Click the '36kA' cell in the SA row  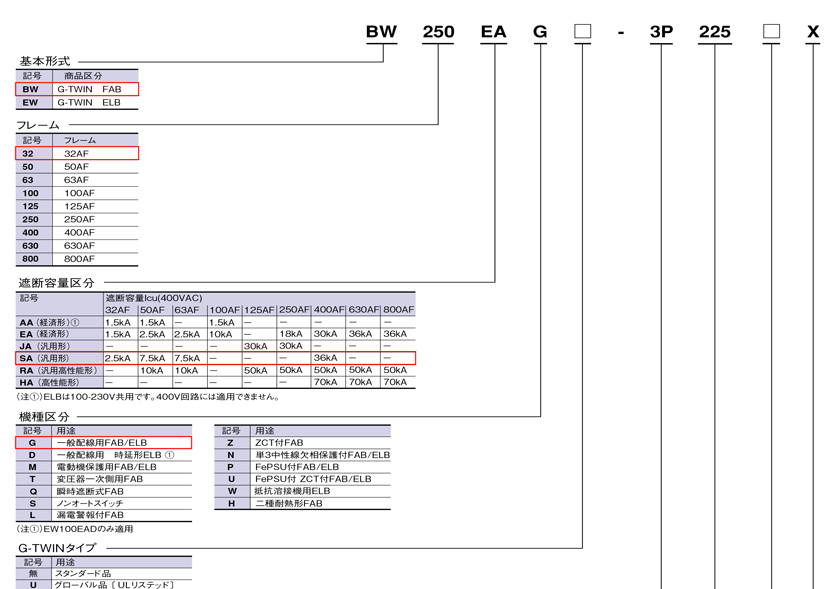click(326, 358)
